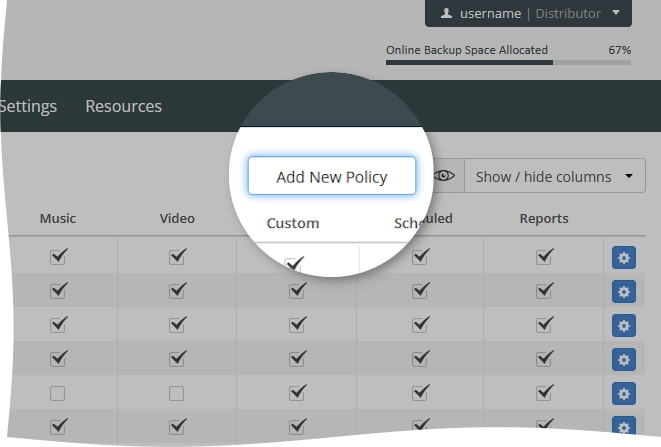Click the Reports column header

click(x=544, y=218)
